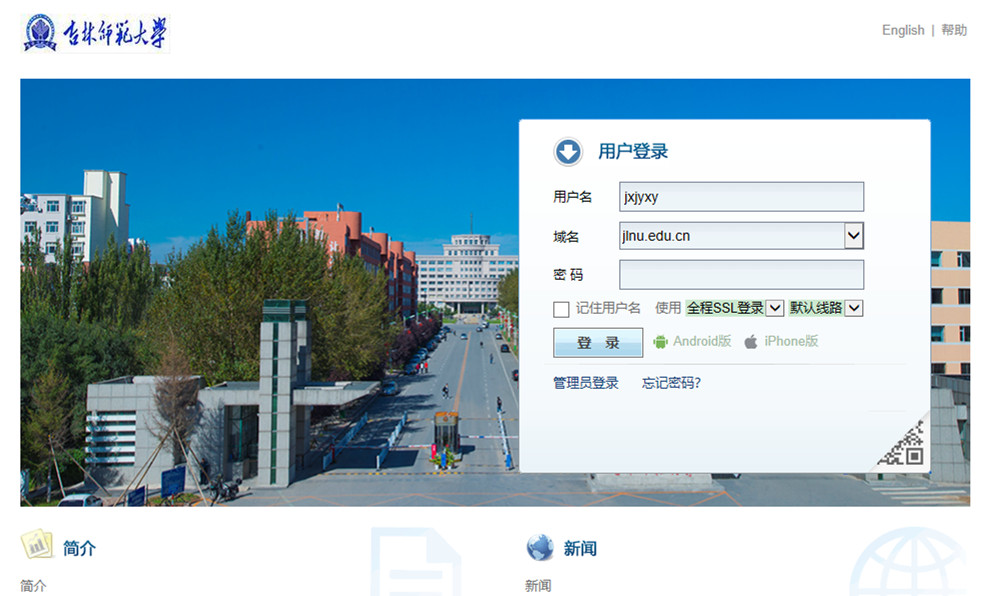Open the Android版 download link

click(702, 342)
